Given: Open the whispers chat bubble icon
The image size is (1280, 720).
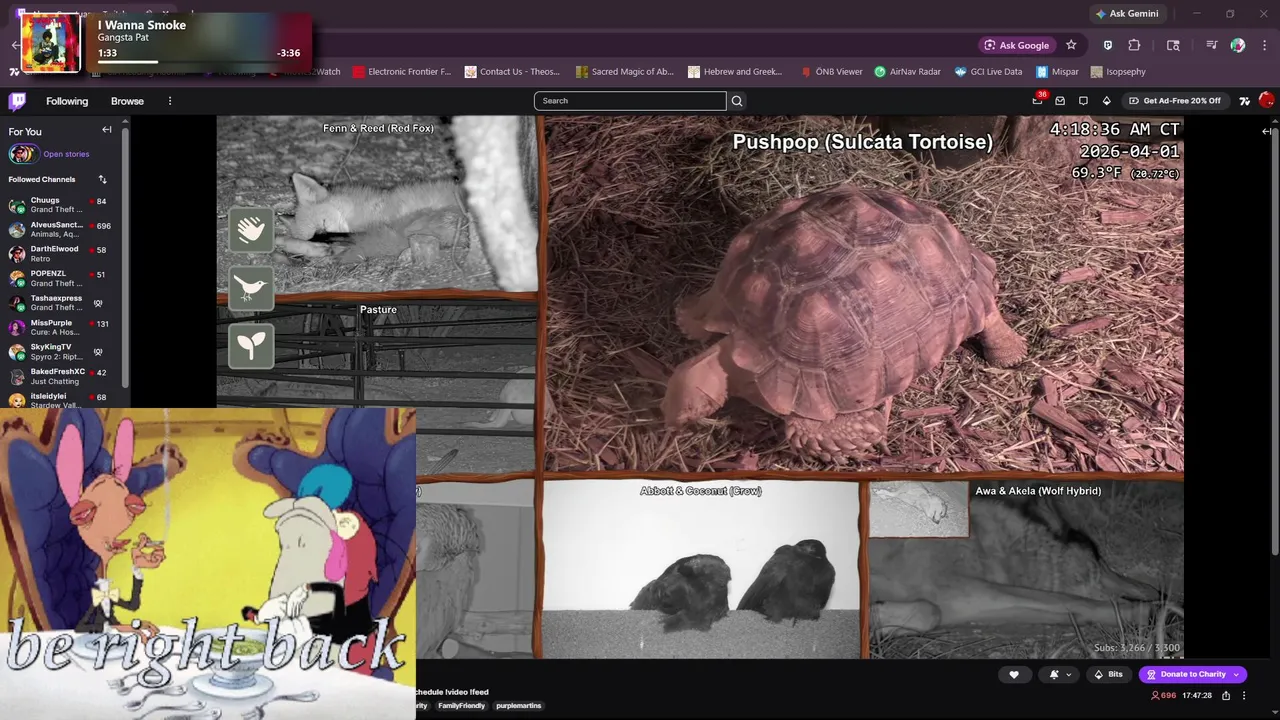Looking at the screenshot, I should point(1083,101).
